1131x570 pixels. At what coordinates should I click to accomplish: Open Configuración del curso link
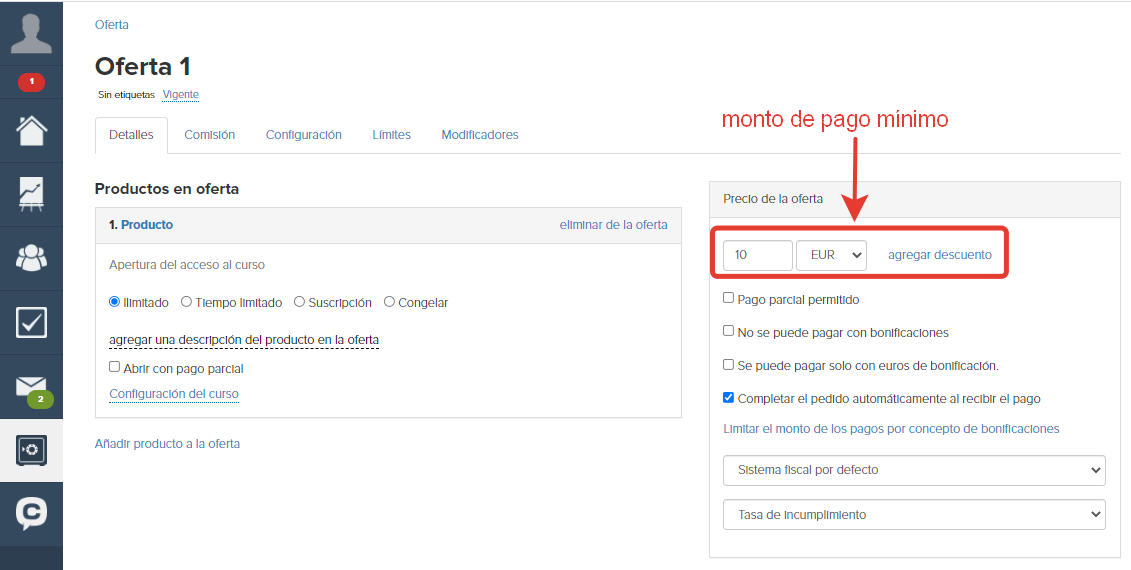(x=174, y=394)
